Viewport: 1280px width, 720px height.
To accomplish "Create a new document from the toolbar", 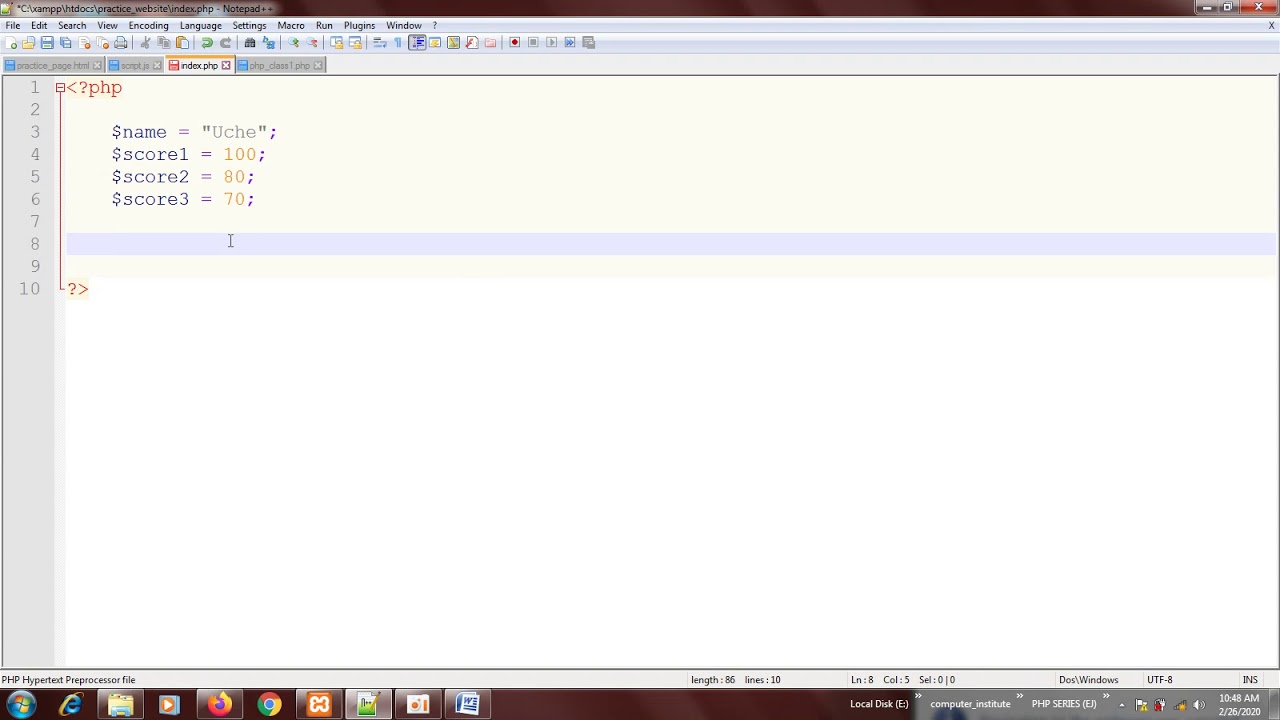I will pos(10,42).
